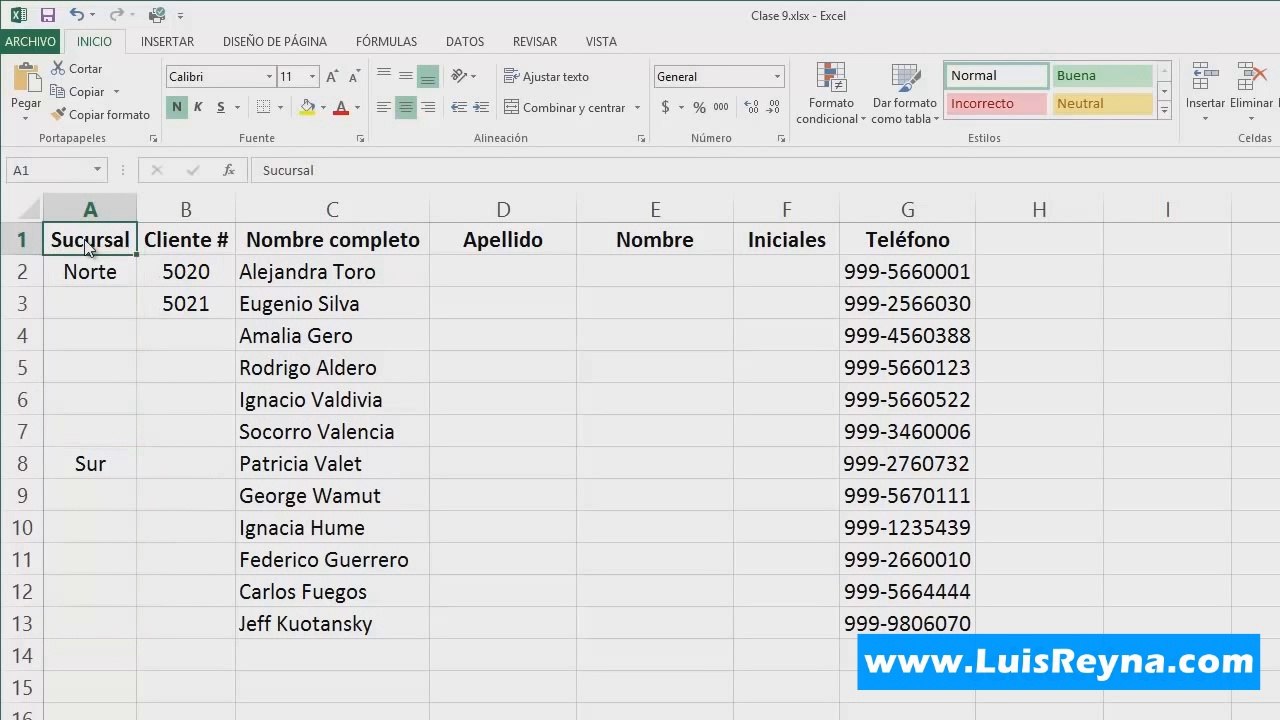Switch to the INSERTAR tab
Screen dimensions: 1280x720
click(x=167, y=42)
